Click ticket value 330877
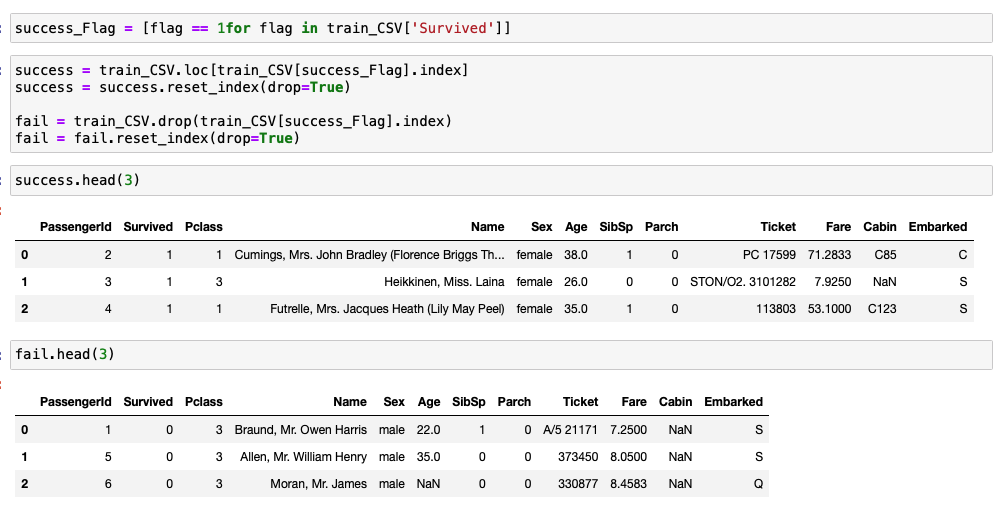 578,484
